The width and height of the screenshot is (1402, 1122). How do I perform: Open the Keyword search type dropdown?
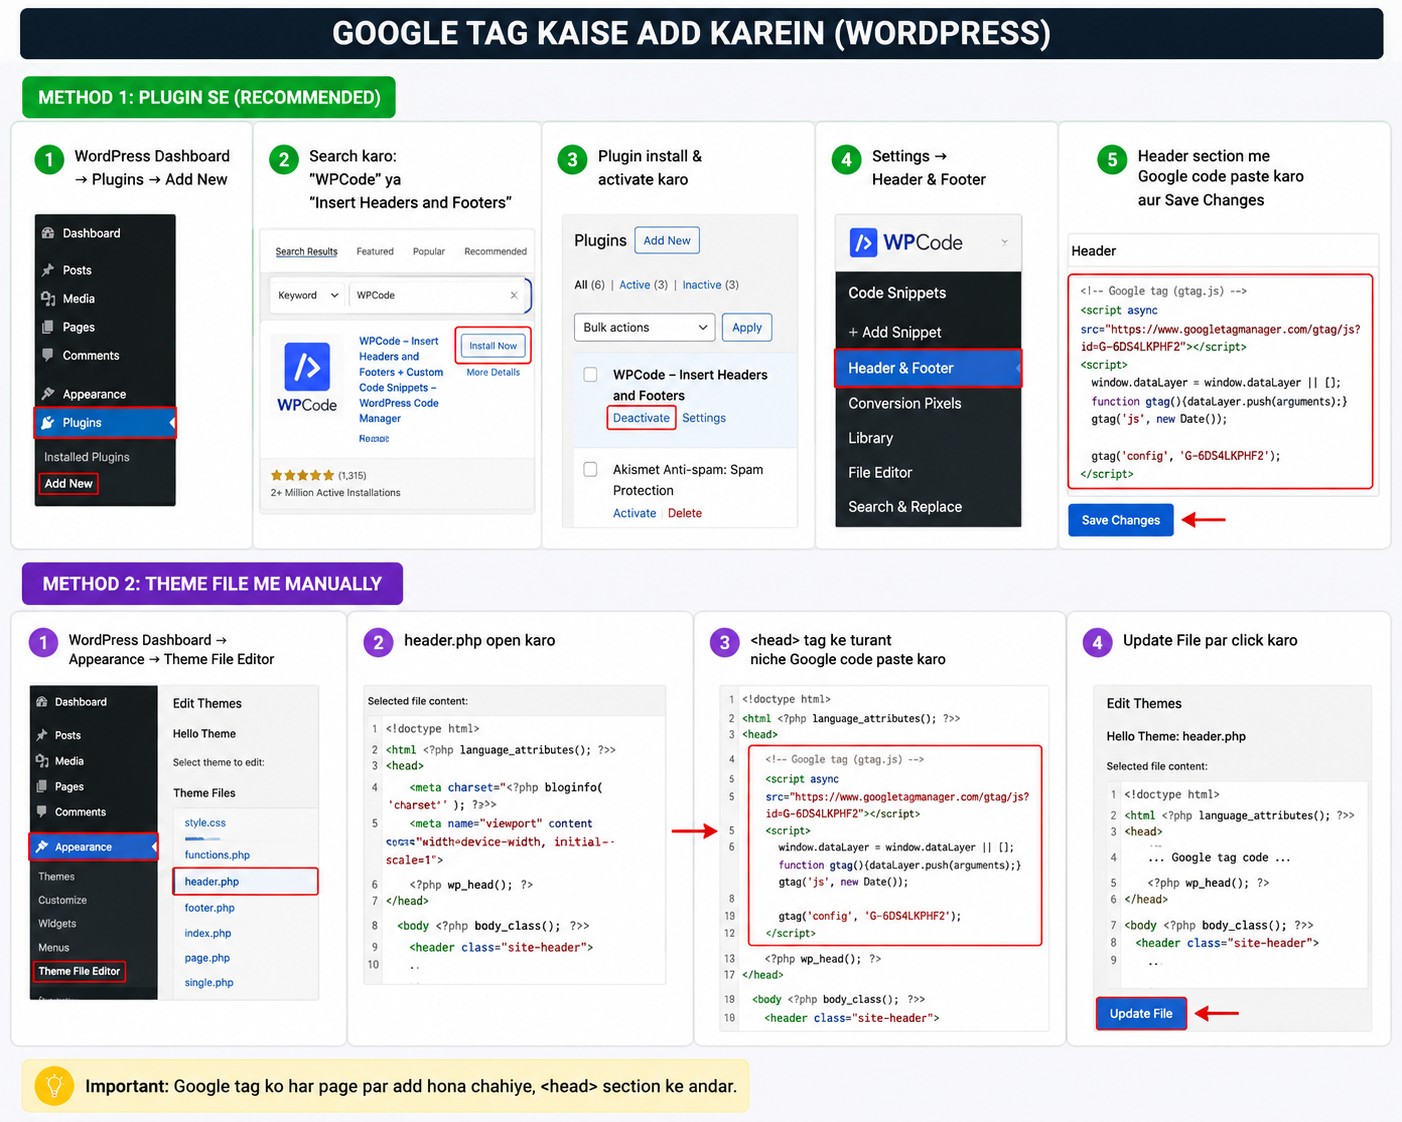coord(309,295)
